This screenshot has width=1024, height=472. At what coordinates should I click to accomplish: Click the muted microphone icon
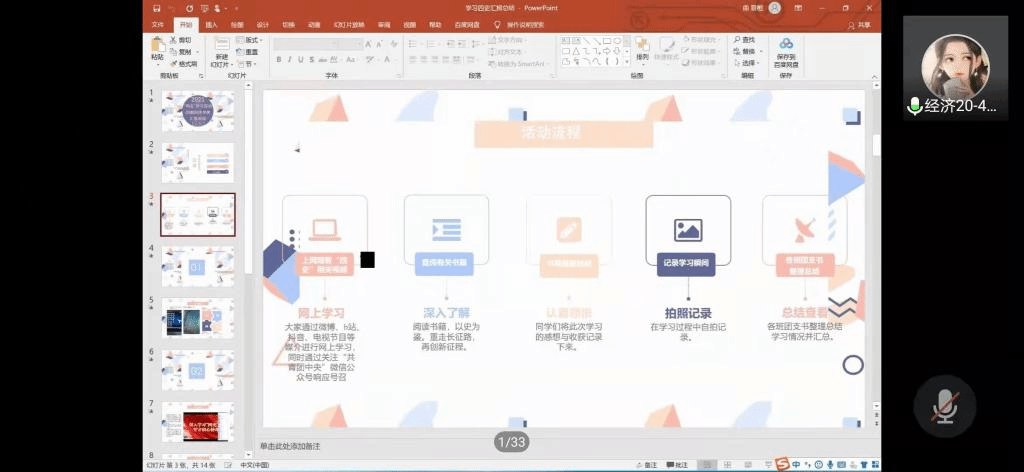944,407
